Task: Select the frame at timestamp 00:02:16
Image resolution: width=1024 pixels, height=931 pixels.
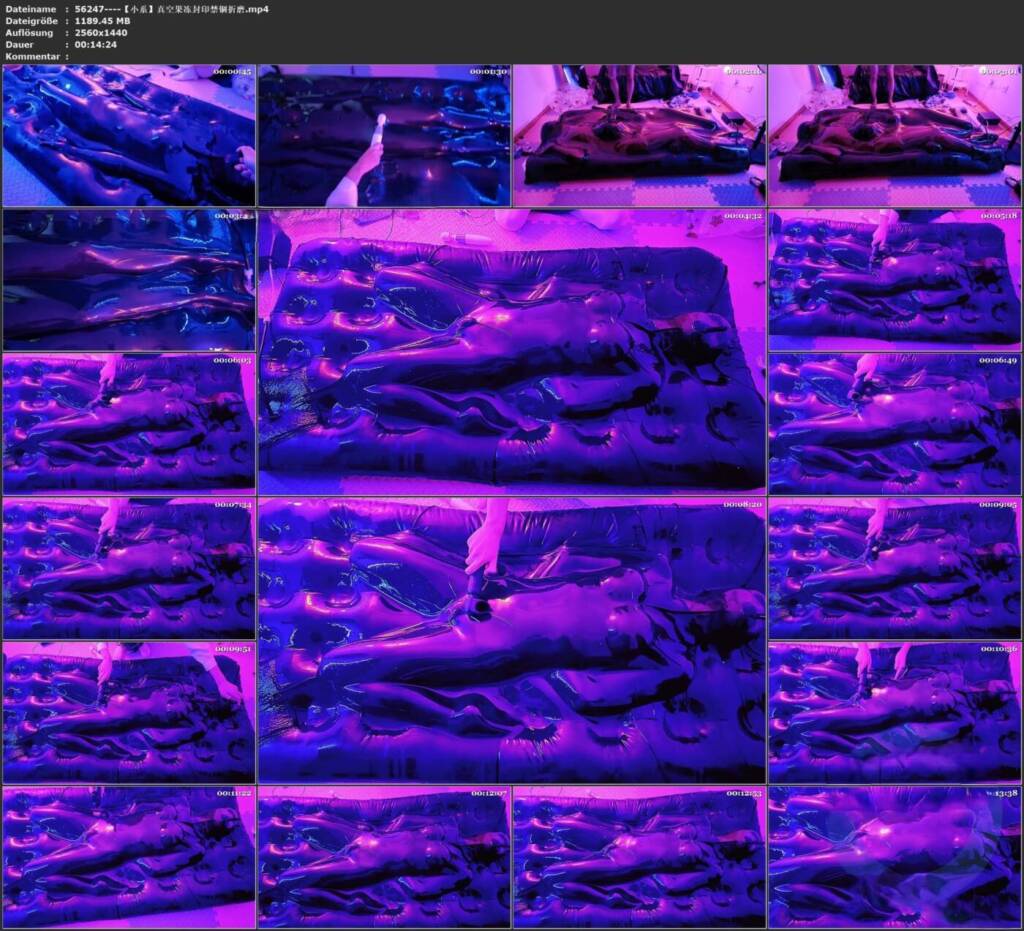Action: click(x=639, y=135)
